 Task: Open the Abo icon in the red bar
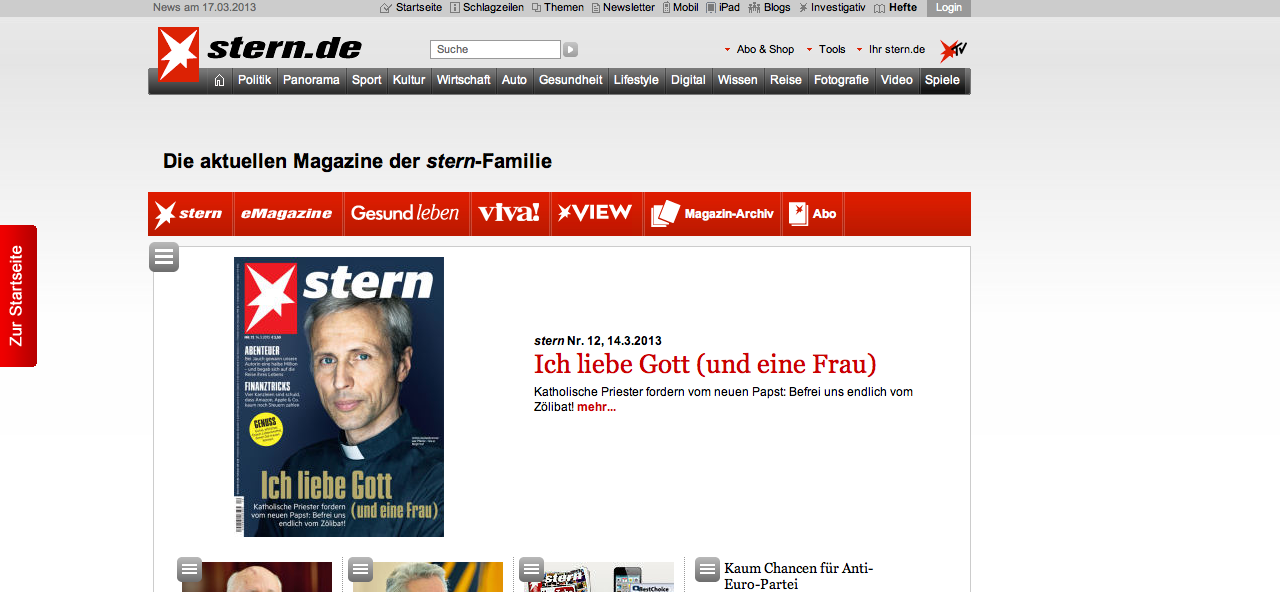(x=798, y=213)
